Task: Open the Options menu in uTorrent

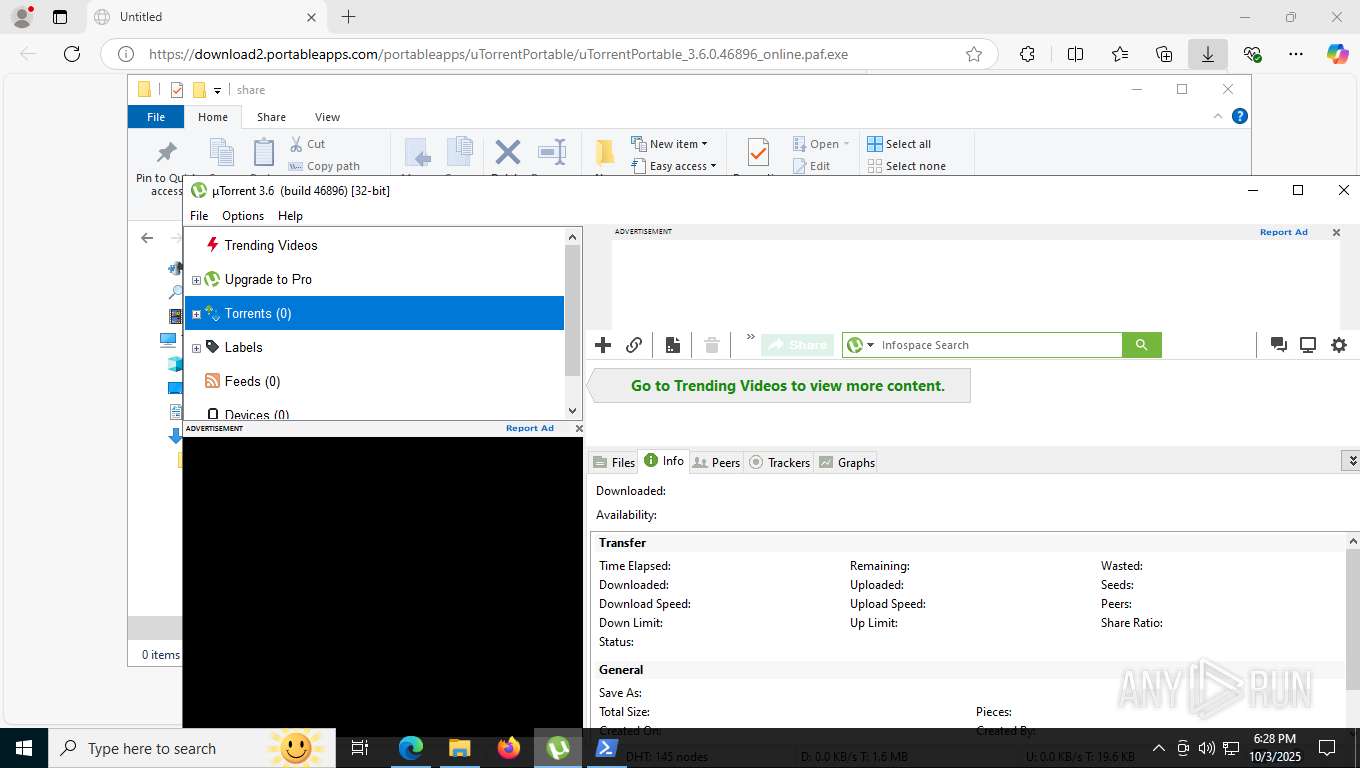Action: coord(243,216)
